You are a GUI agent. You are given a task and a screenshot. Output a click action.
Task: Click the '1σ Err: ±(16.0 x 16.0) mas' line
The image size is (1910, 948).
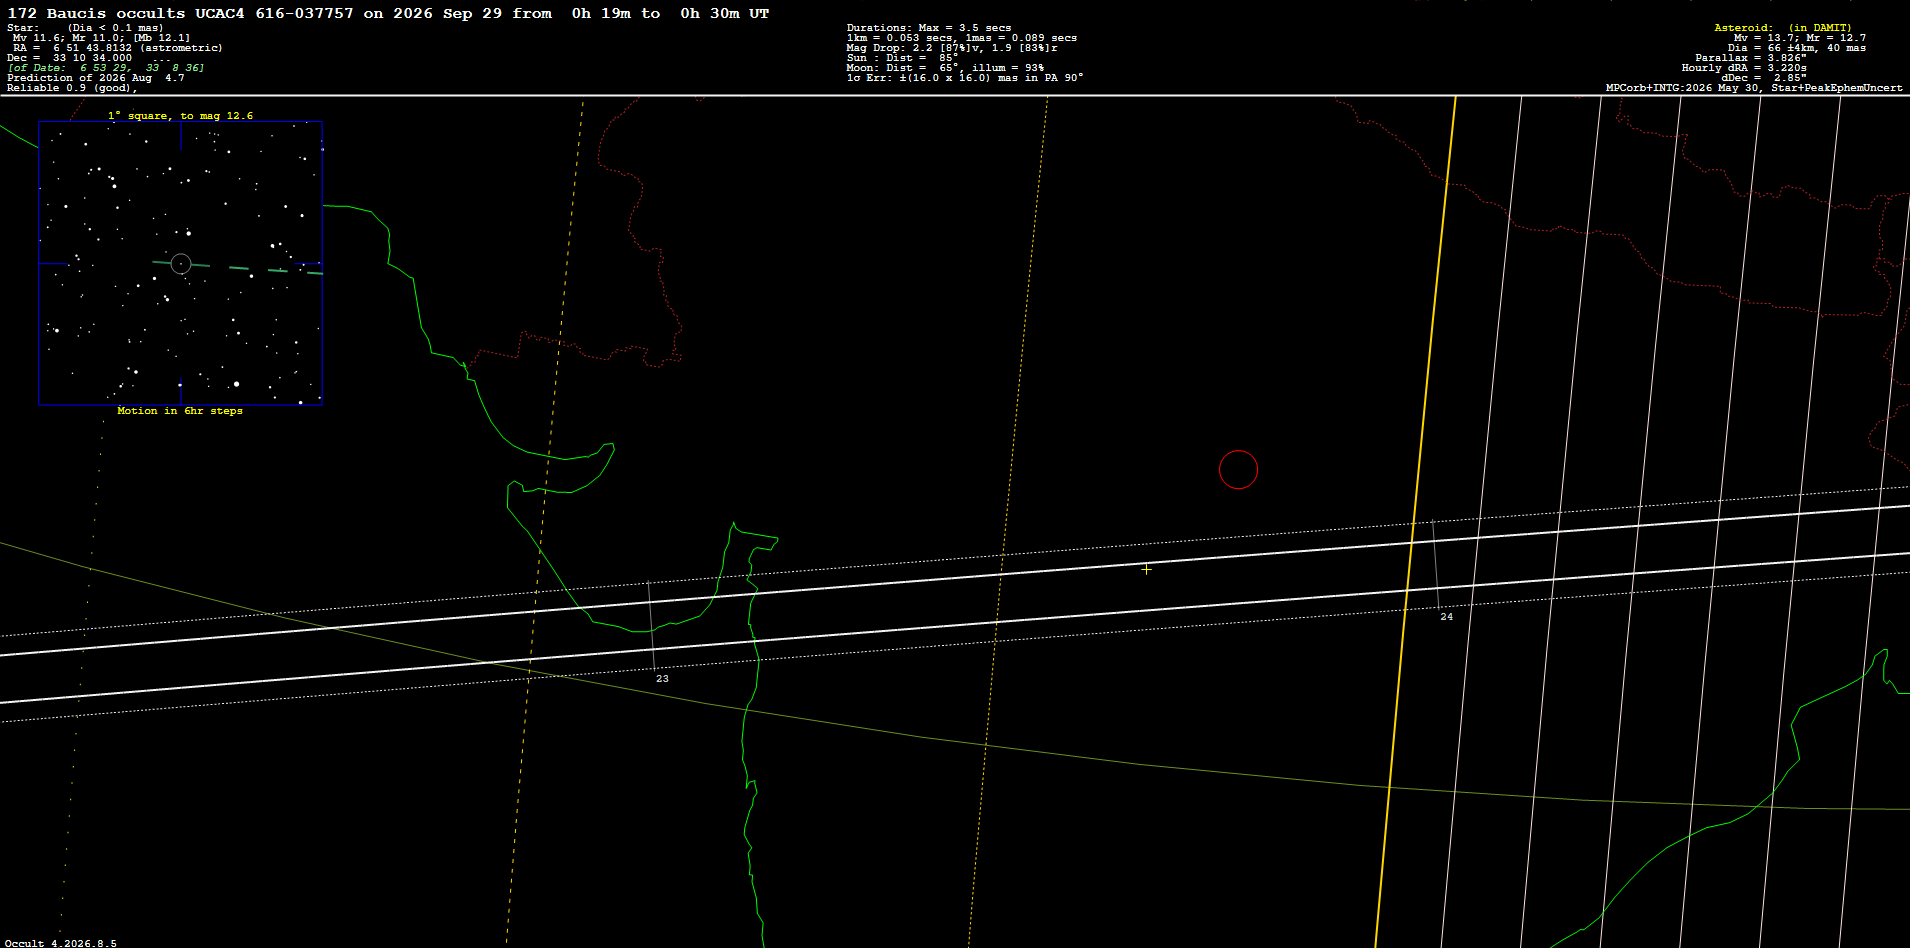965,78
